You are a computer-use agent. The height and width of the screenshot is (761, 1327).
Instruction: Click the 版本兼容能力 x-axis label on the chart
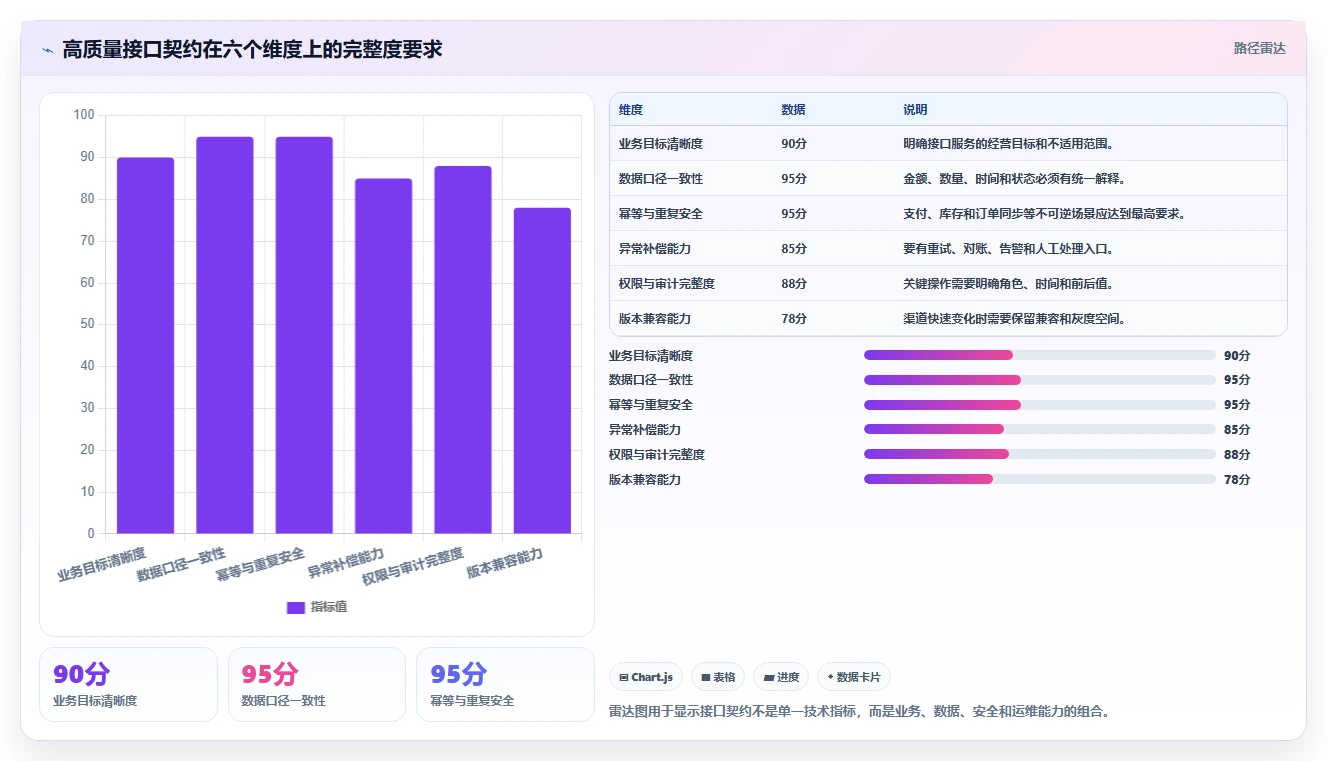505,565
